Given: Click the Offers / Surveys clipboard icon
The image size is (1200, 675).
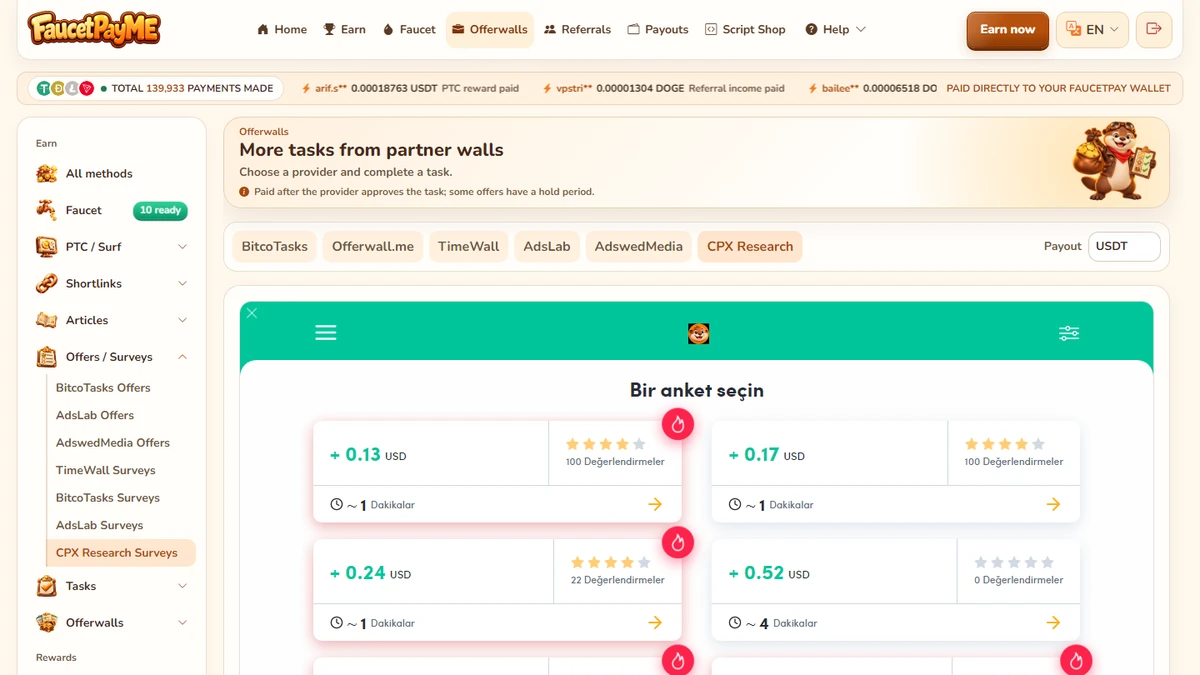Looking at the screenshot, I should click(x=46, y=357).
